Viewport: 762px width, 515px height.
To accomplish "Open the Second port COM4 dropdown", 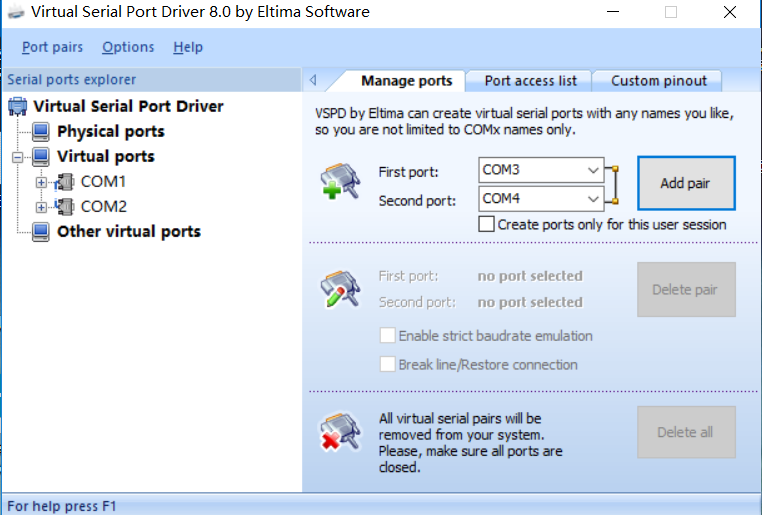I will (x=592, y=199).
